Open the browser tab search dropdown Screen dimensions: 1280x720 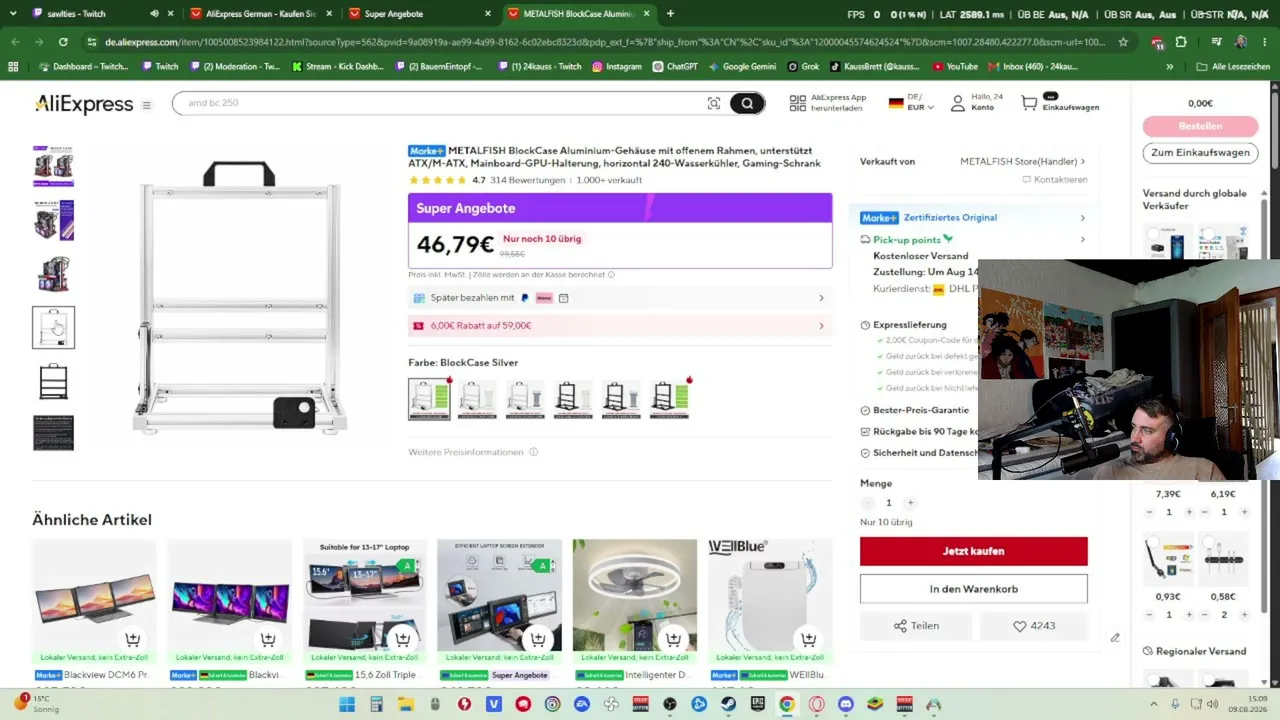(14, 14)
